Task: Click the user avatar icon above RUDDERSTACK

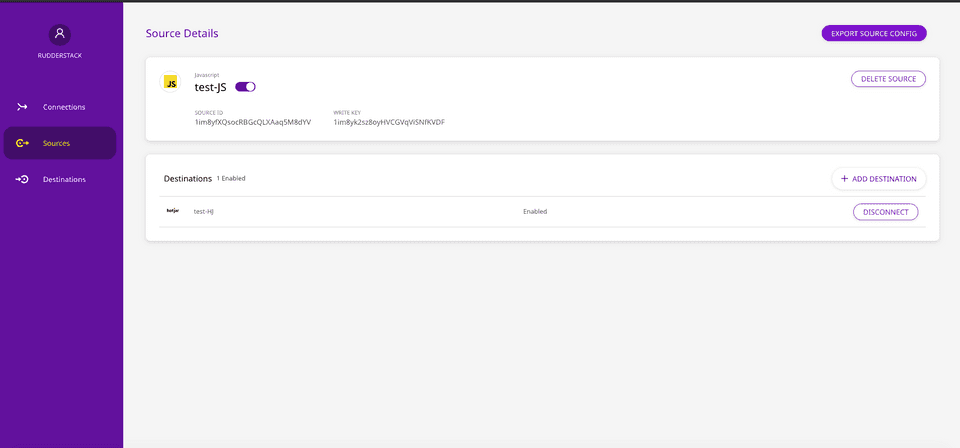Action: (60, 33)
